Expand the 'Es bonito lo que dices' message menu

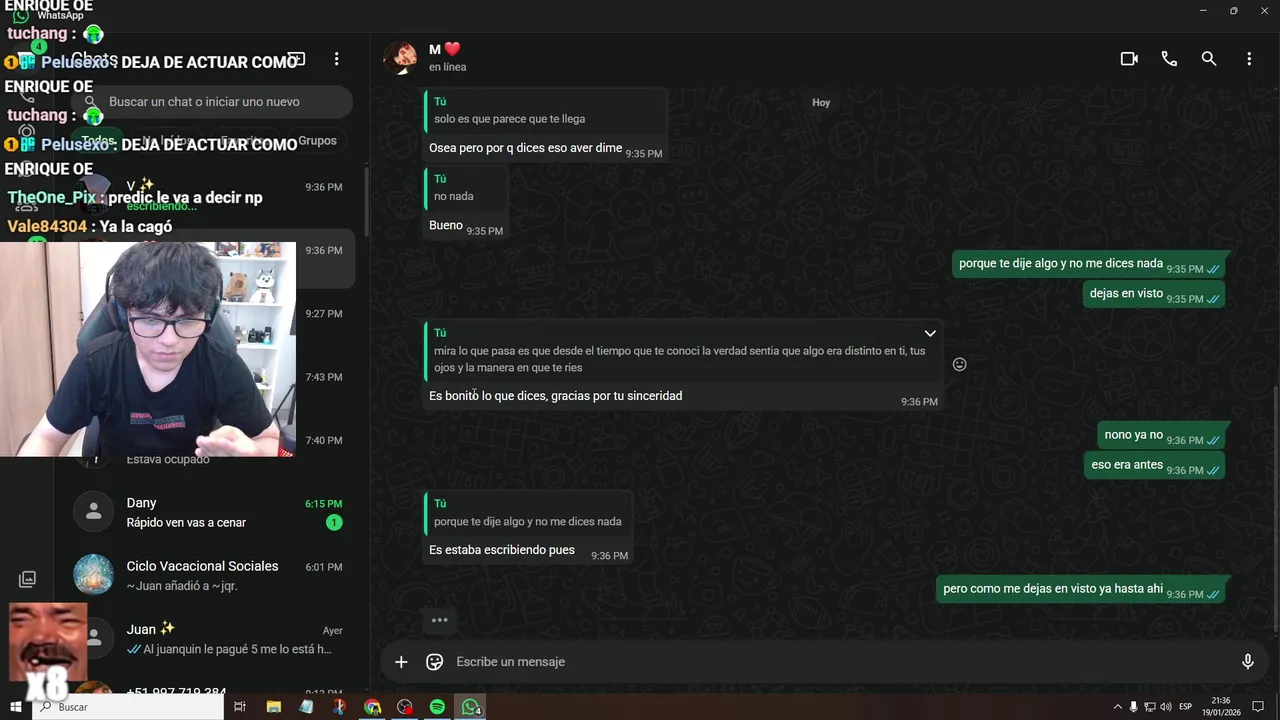(930, 333)
